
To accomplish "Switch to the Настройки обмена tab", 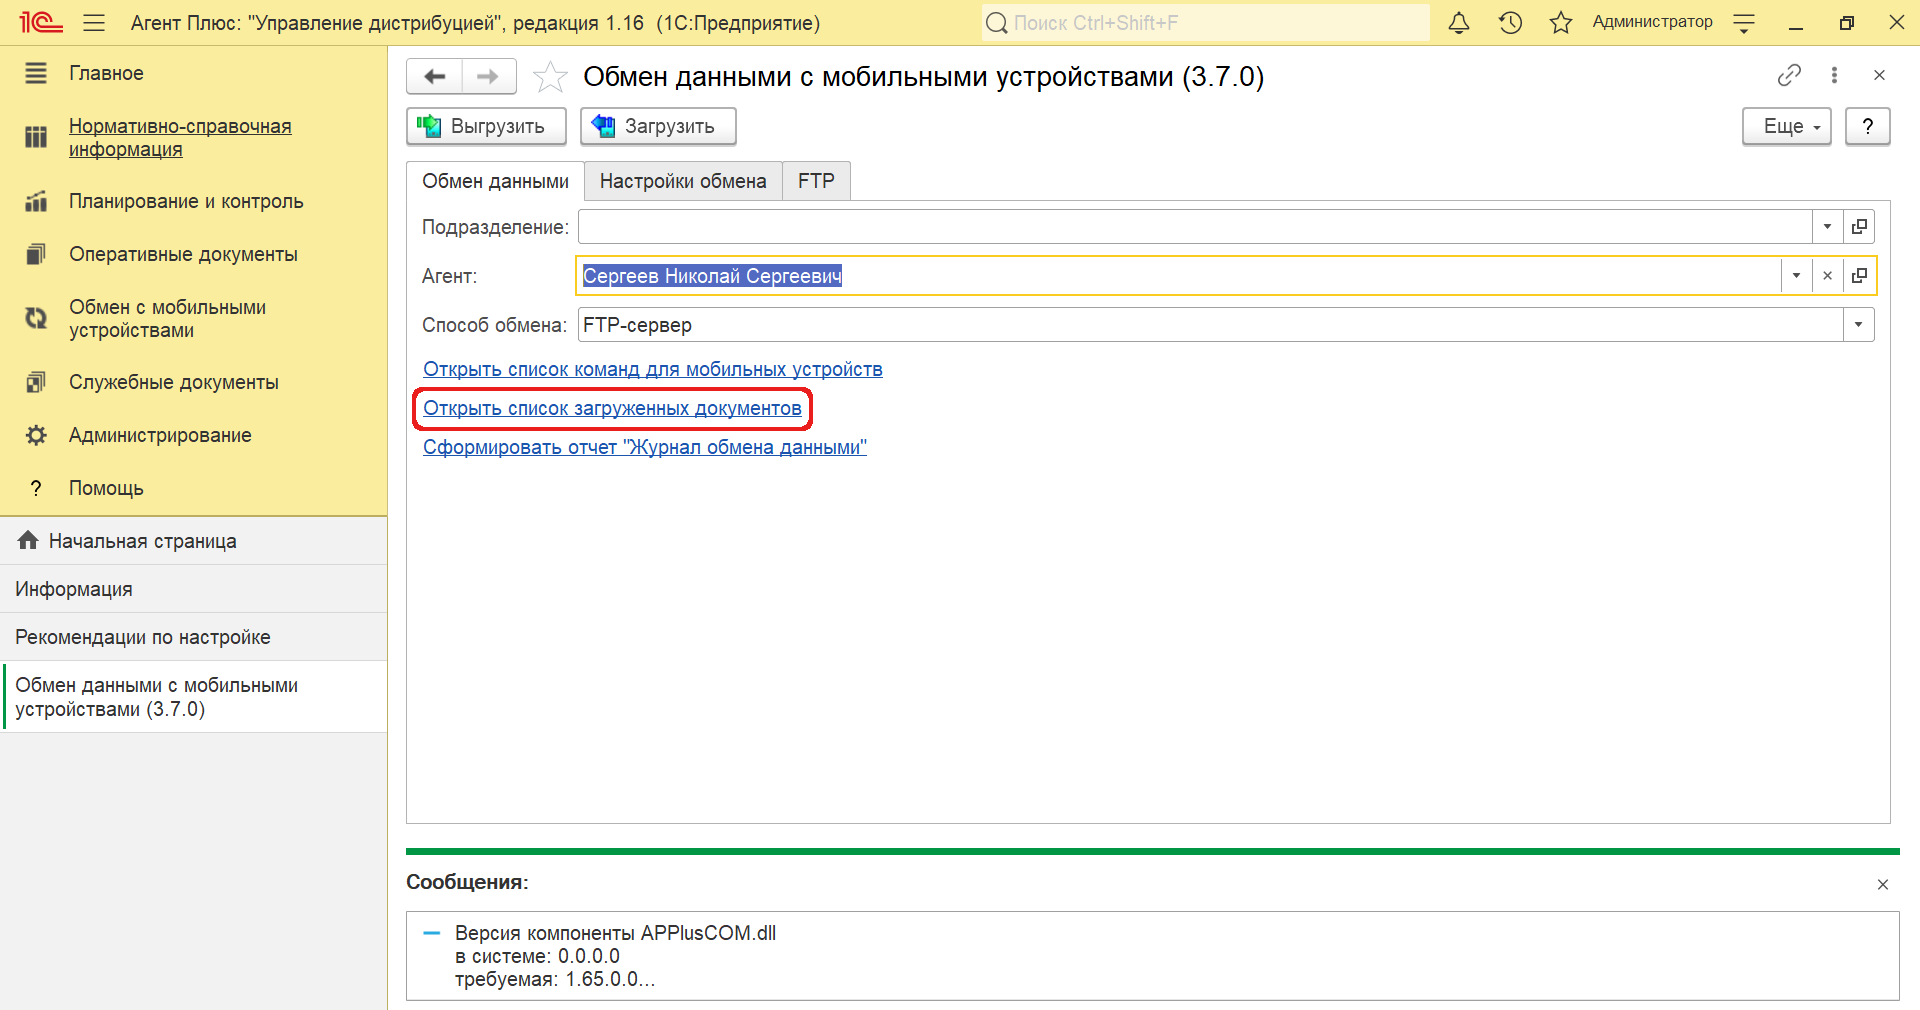I will point(683,181).
